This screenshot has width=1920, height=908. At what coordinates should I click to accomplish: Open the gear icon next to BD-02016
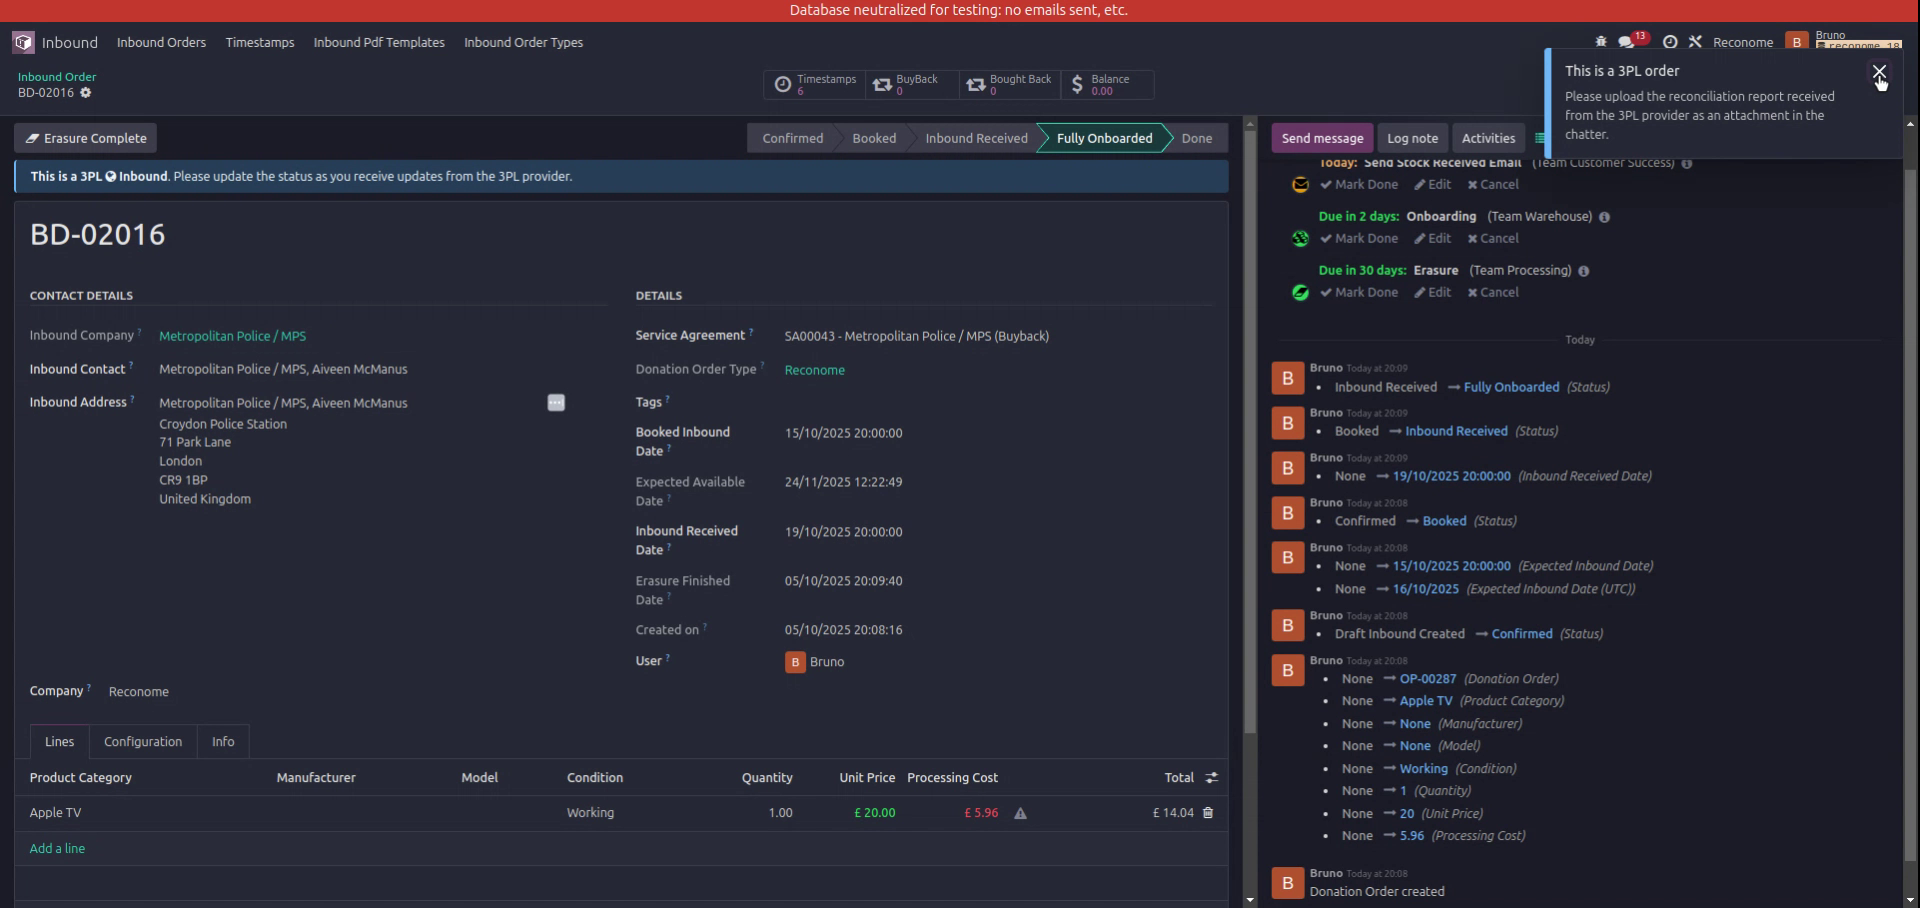point(85,92)
